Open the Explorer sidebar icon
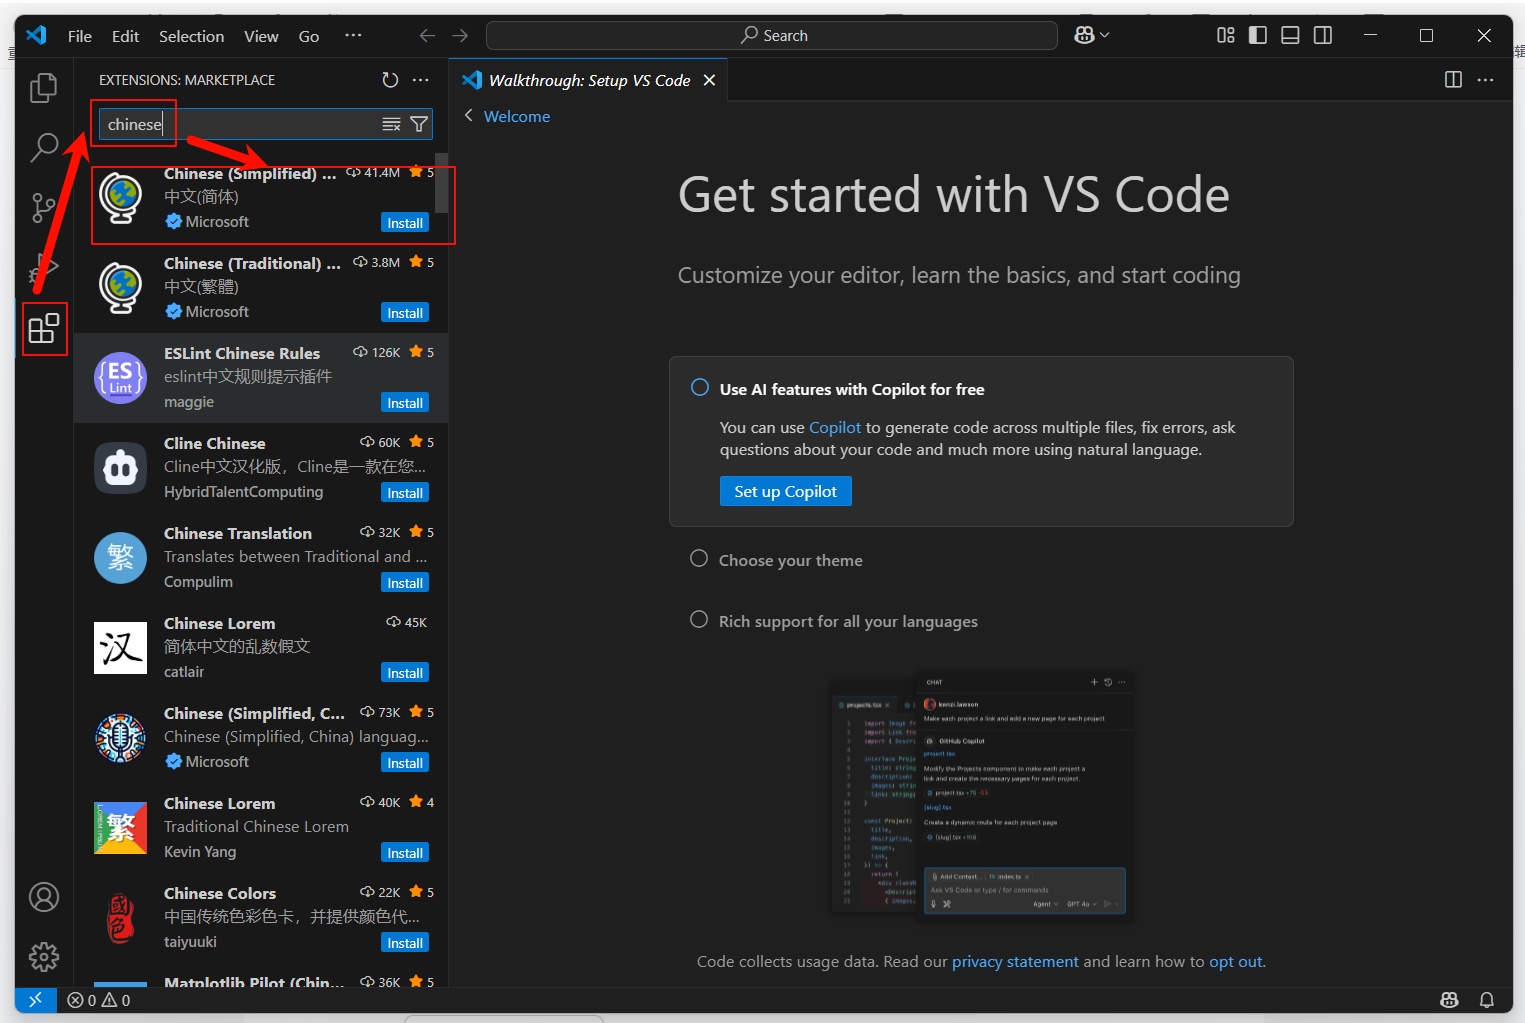This screenshot has height=1023, width=1525. click(x=44, y=87)
